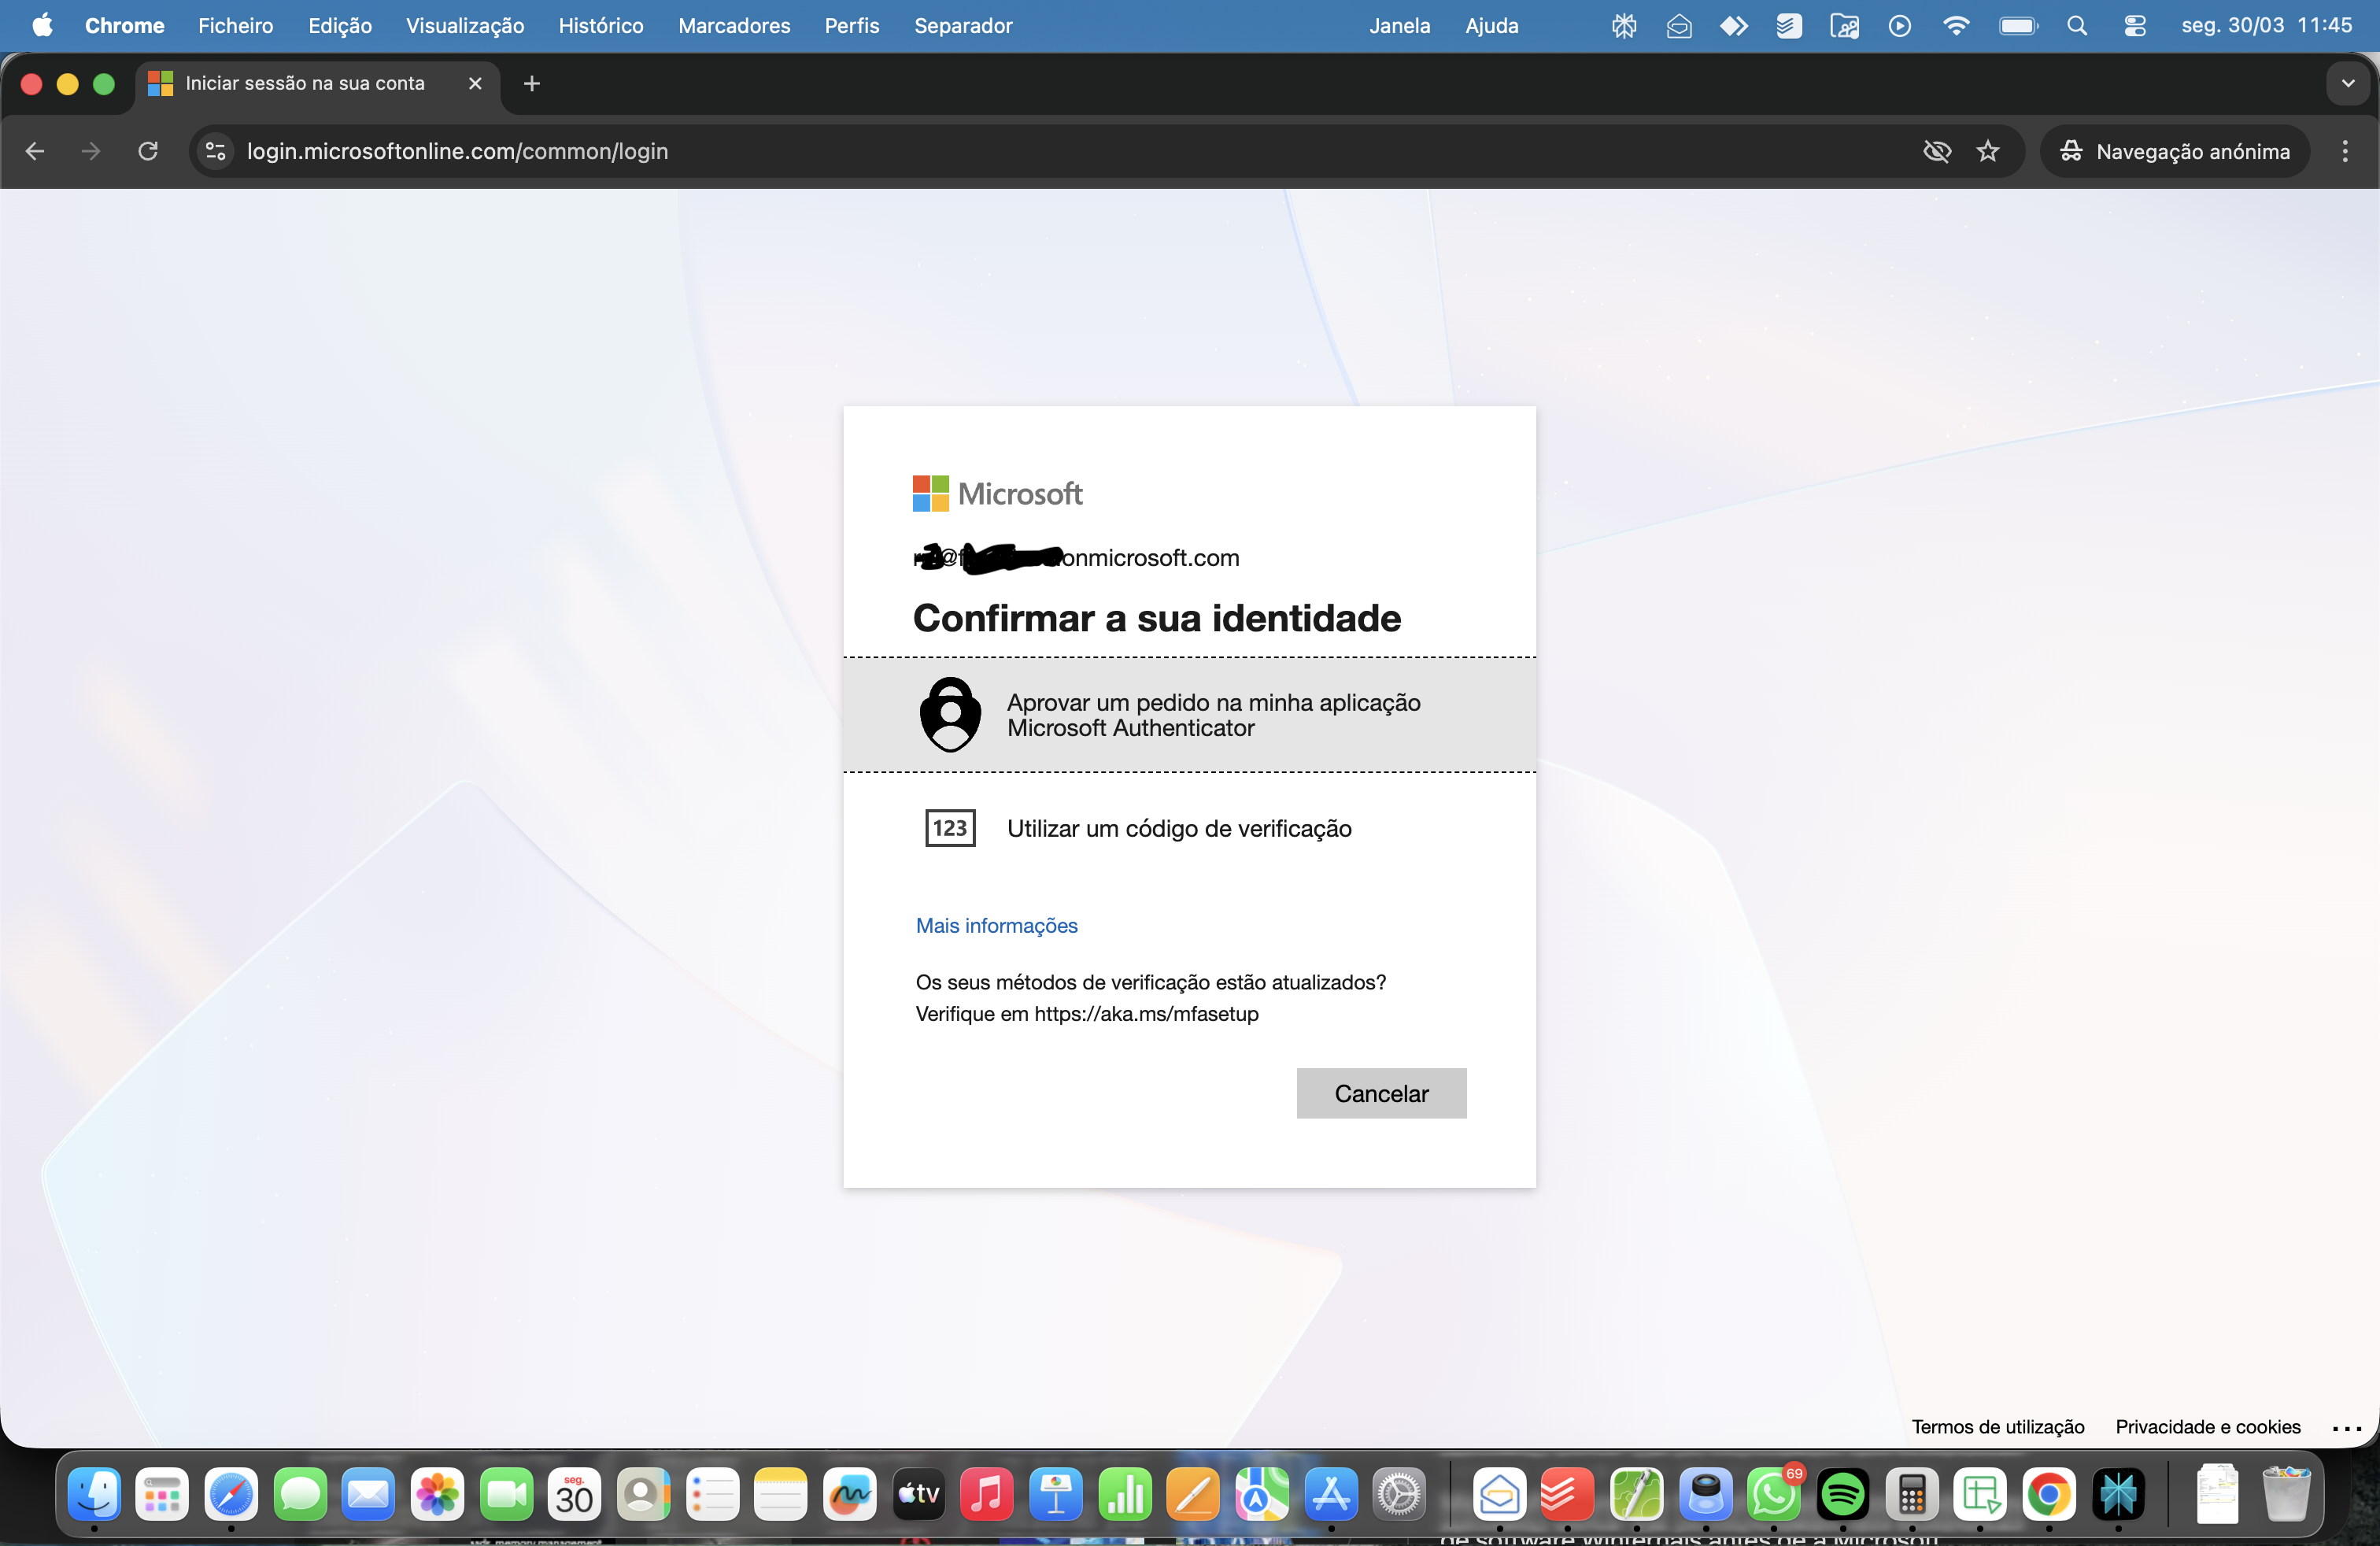The image size is (2380, 1546).
Task: Reload the page with refresh icon
Action: tap(148, 151)
